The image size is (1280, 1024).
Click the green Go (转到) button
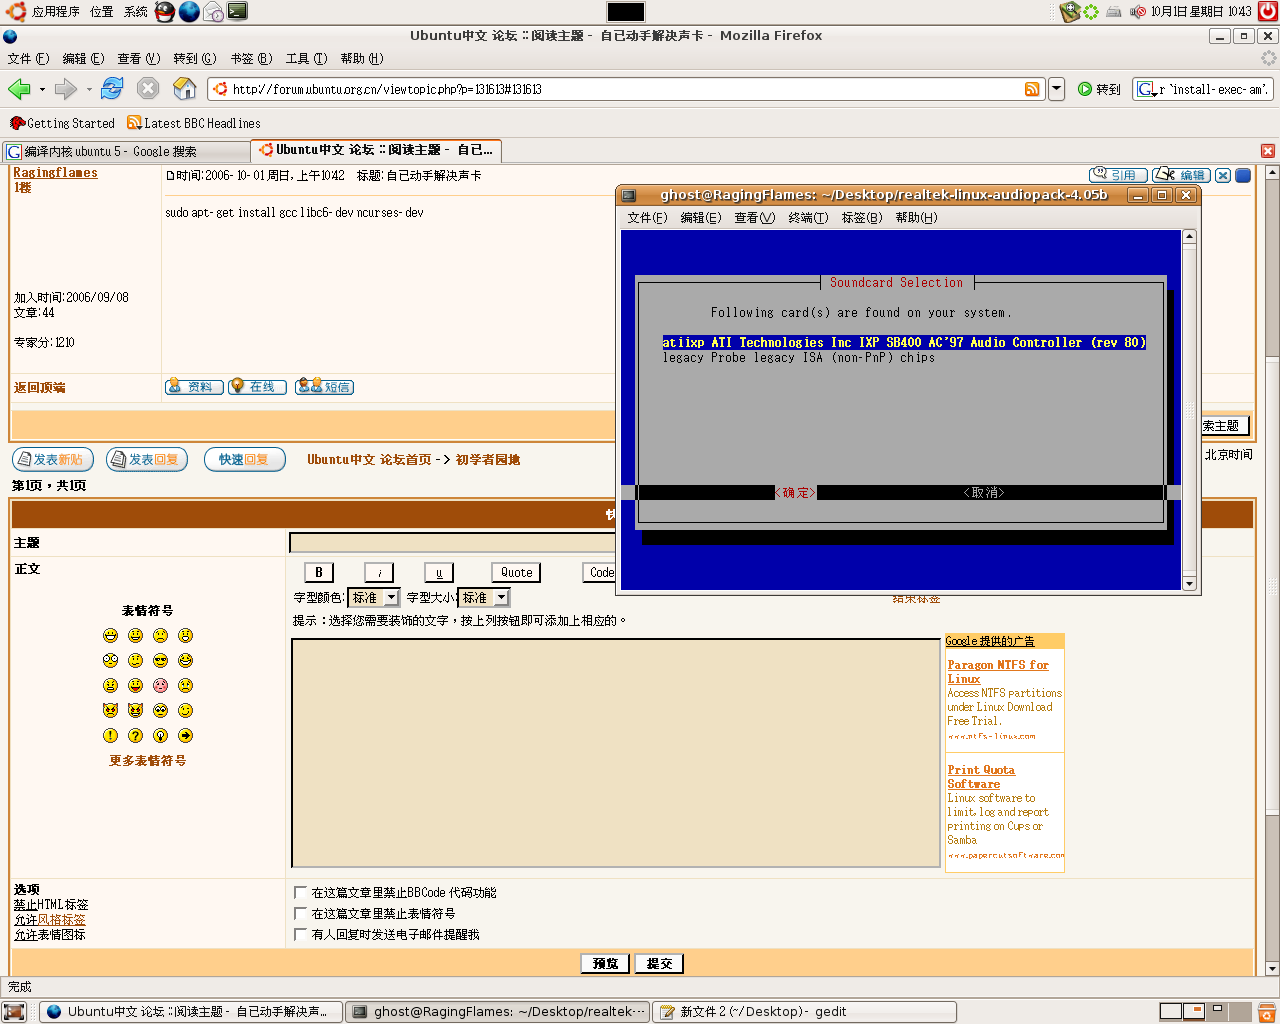1099,89
